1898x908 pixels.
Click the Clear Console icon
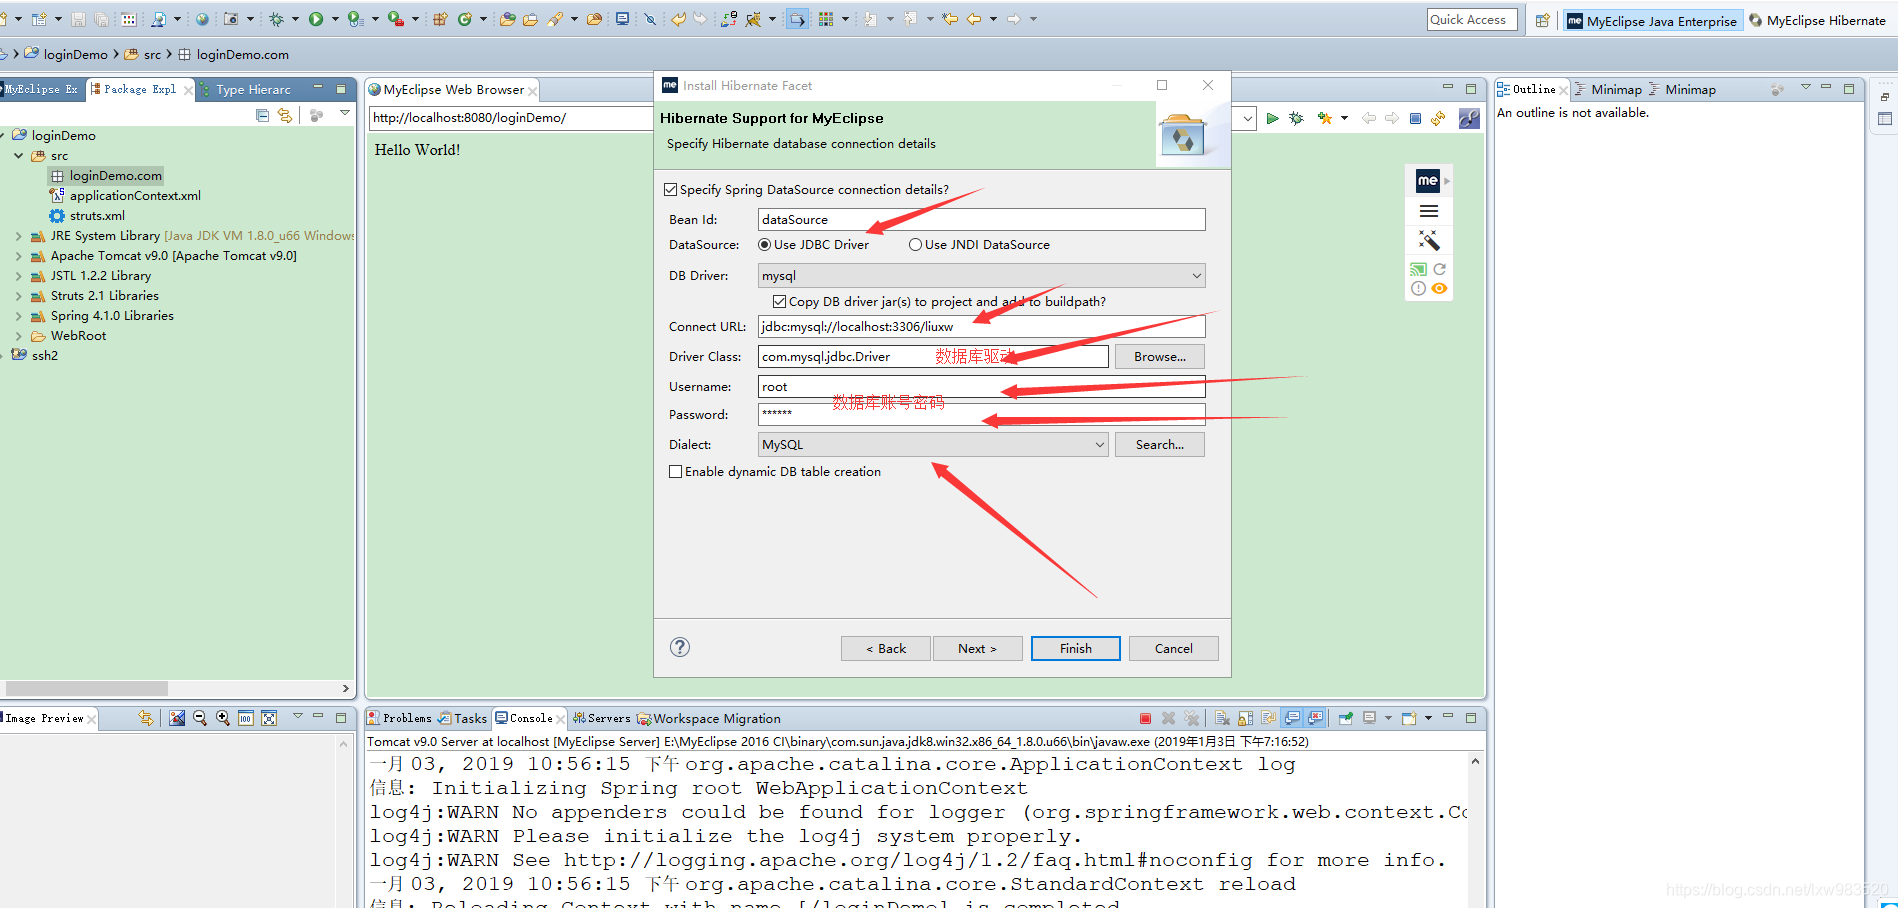click(x=1222, y=718)
